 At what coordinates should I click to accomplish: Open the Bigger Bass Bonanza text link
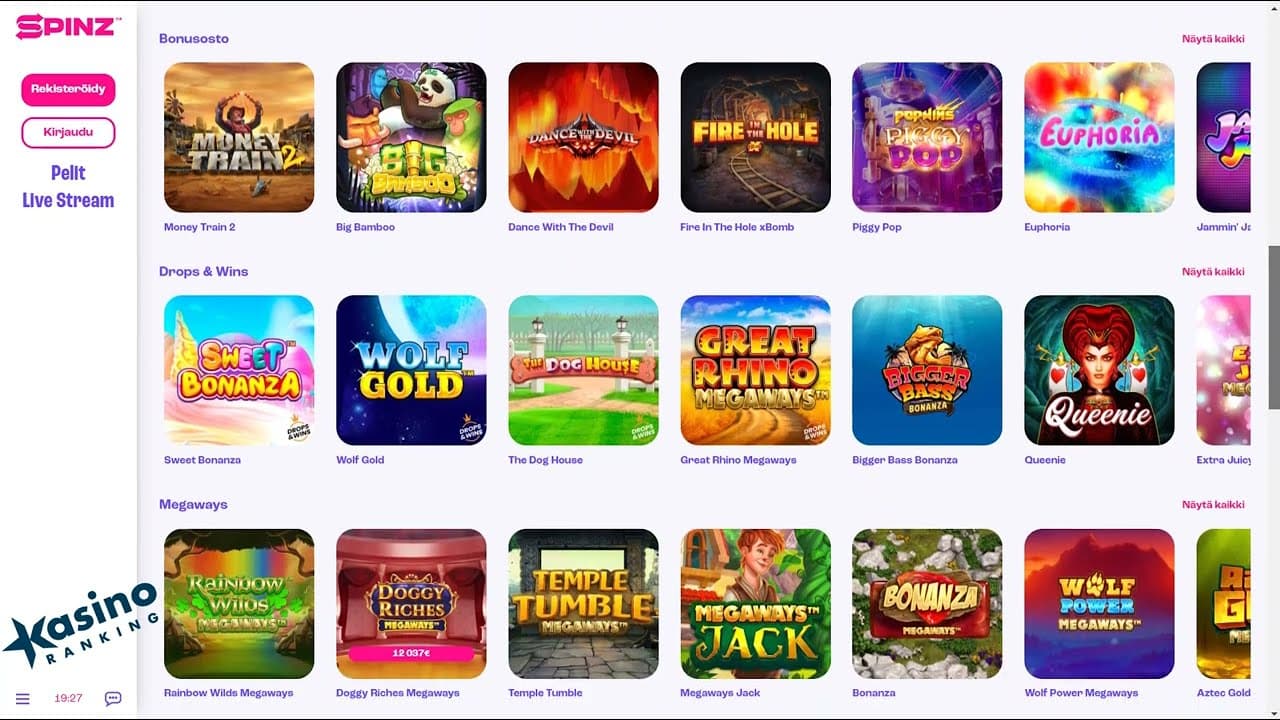[x=905, y=460]
